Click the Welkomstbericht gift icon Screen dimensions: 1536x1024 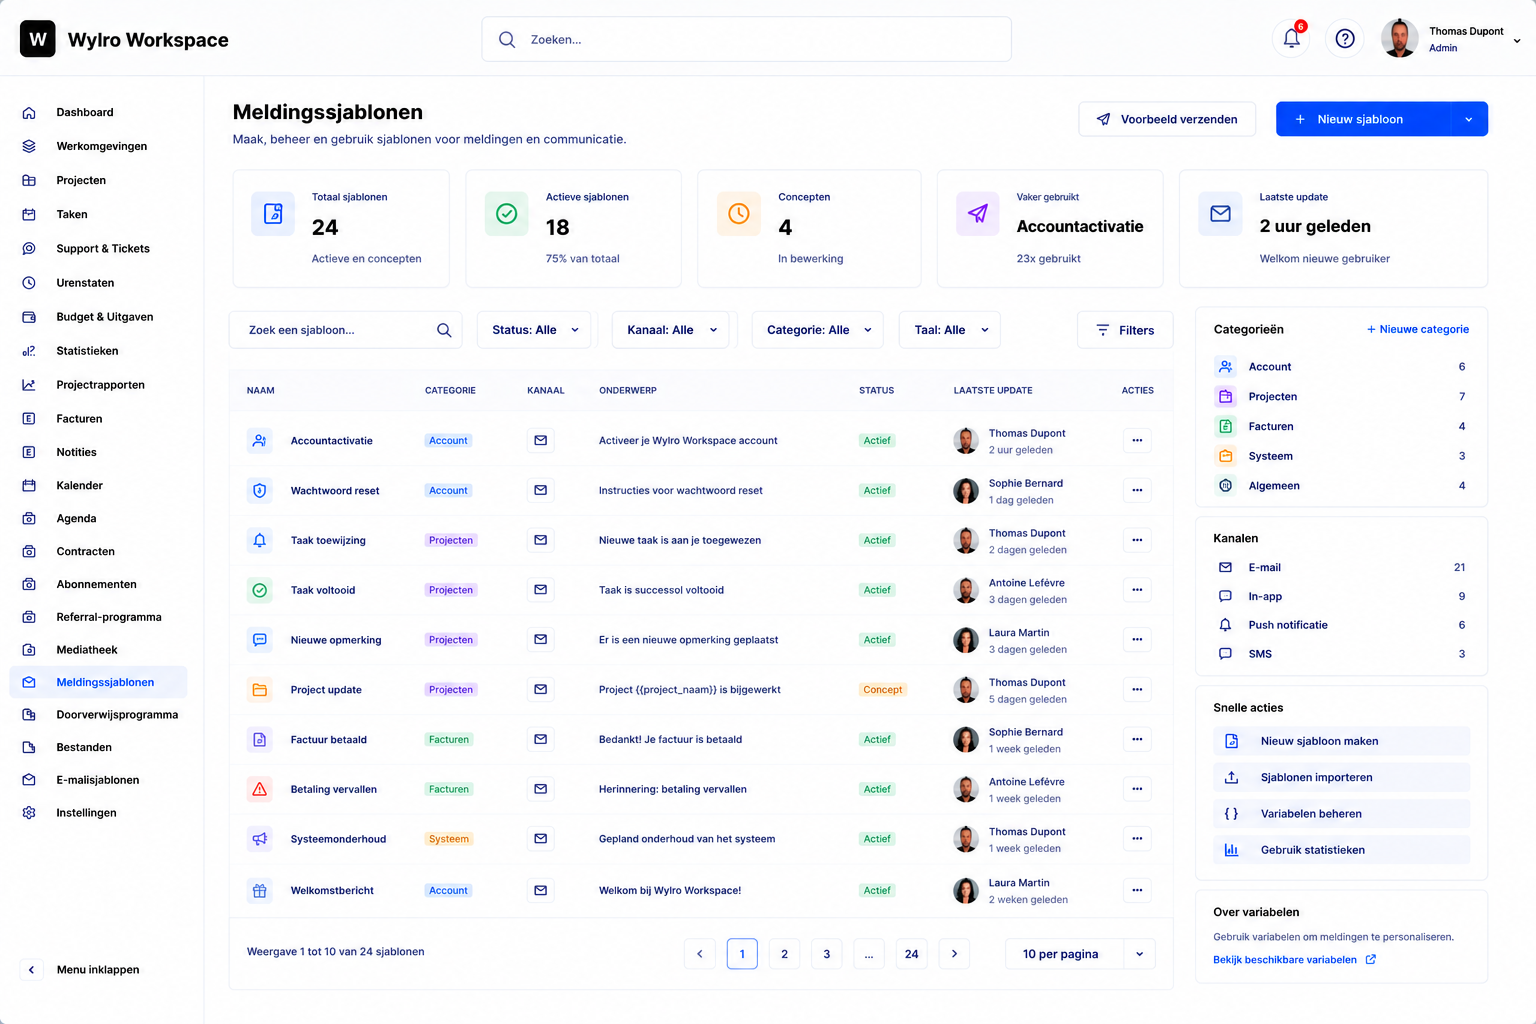point(259,890)
